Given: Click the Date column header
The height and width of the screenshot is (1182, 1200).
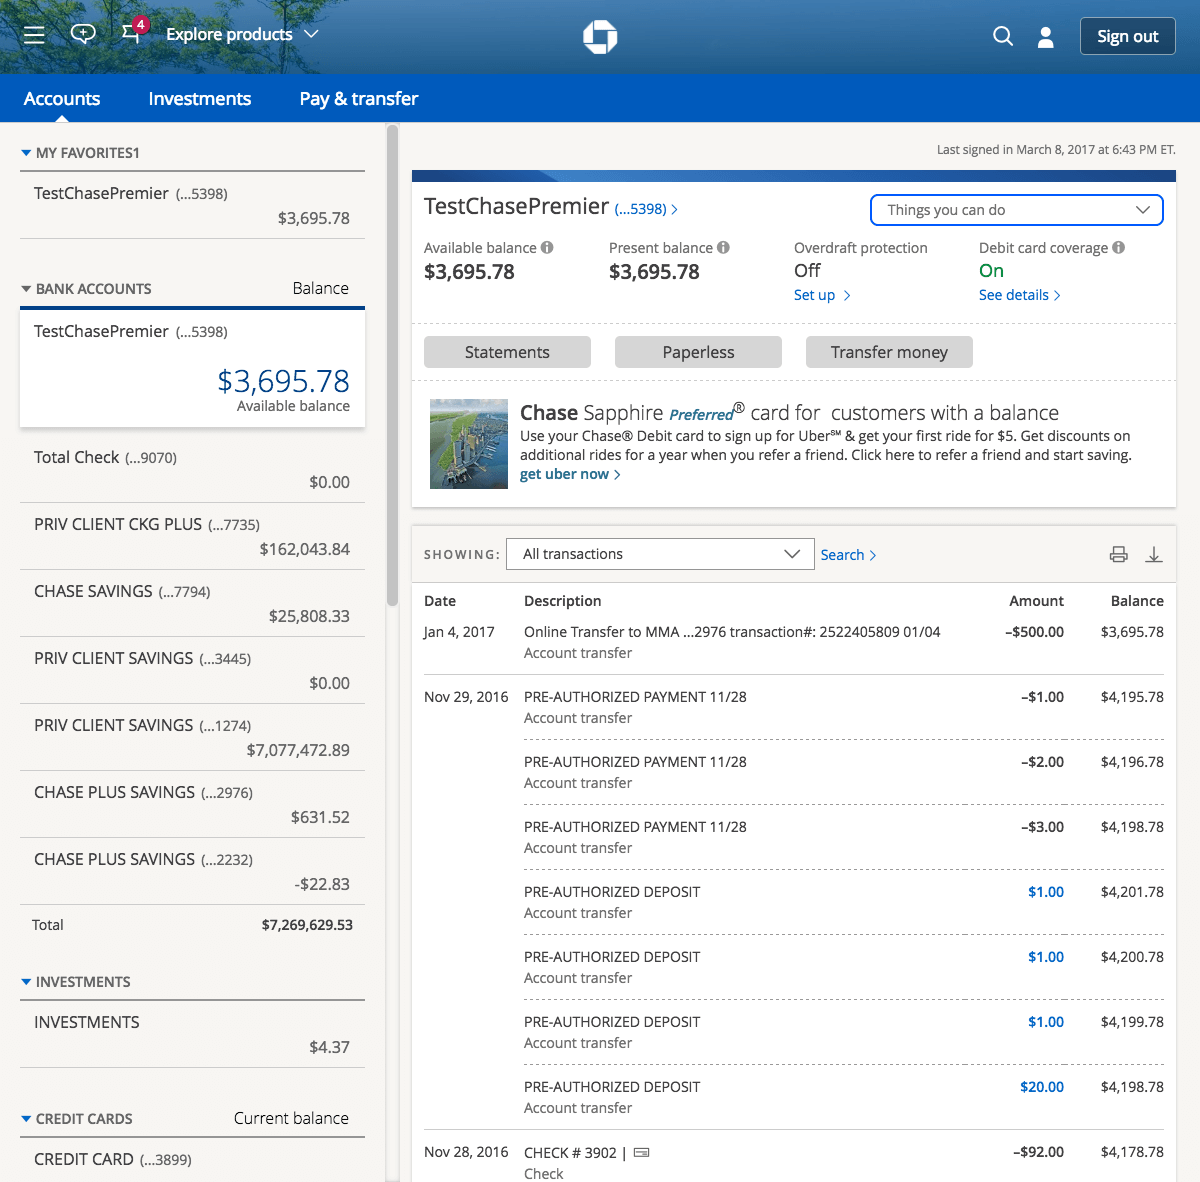Looking at the screenshot, I should [x=440, y=601].
